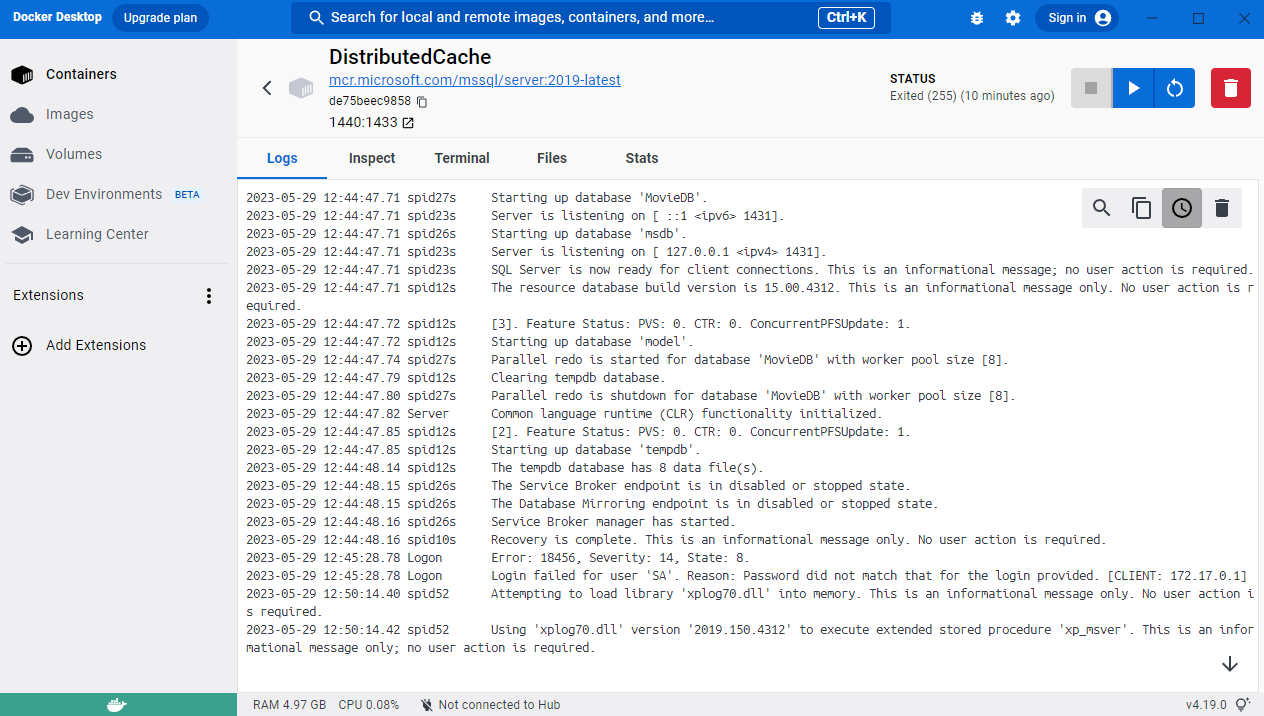Click the RAM 4.97 GB indicator
Image resolution: width=1264 pixels, height=716 pixels.
289,705
